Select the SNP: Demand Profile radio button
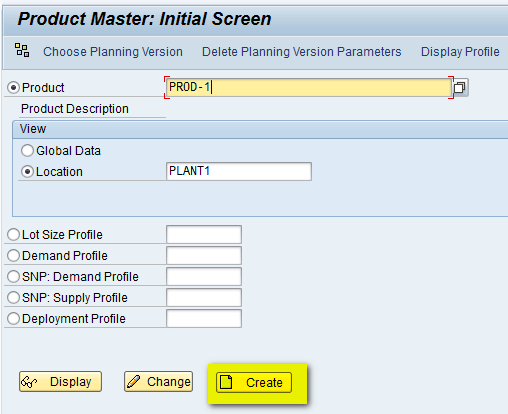Image resolution: width=508 pixels, height=414 pixels. [13, 277]
